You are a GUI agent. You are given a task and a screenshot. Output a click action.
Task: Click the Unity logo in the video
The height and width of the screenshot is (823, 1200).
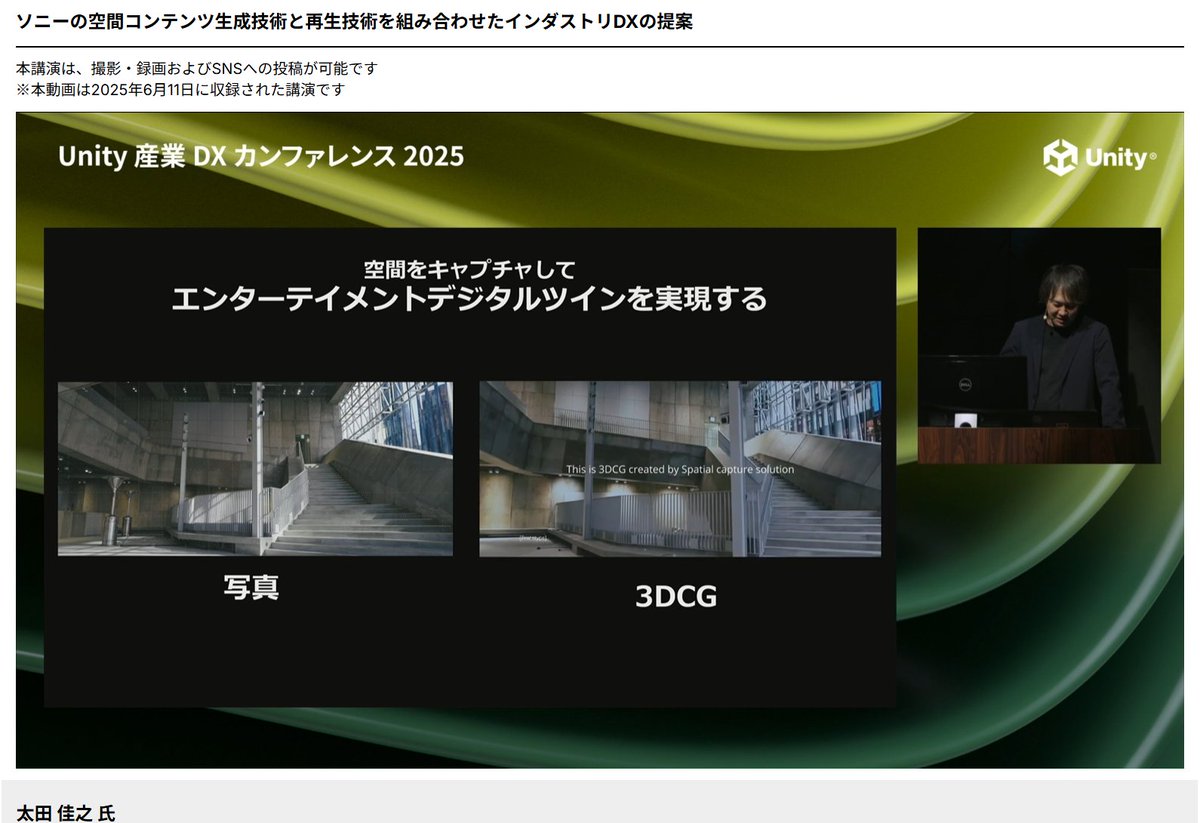pyautogui.click(x=1100, y=158)
